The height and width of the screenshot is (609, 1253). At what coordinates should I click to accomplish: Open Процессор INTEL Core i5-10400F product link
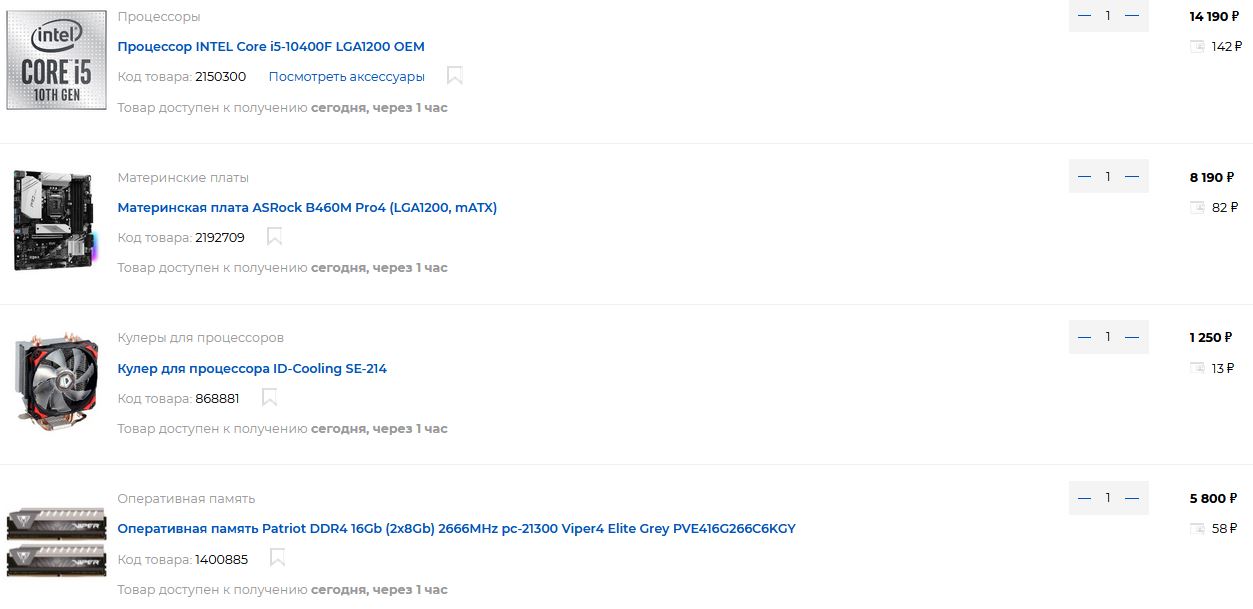(271, 46)
